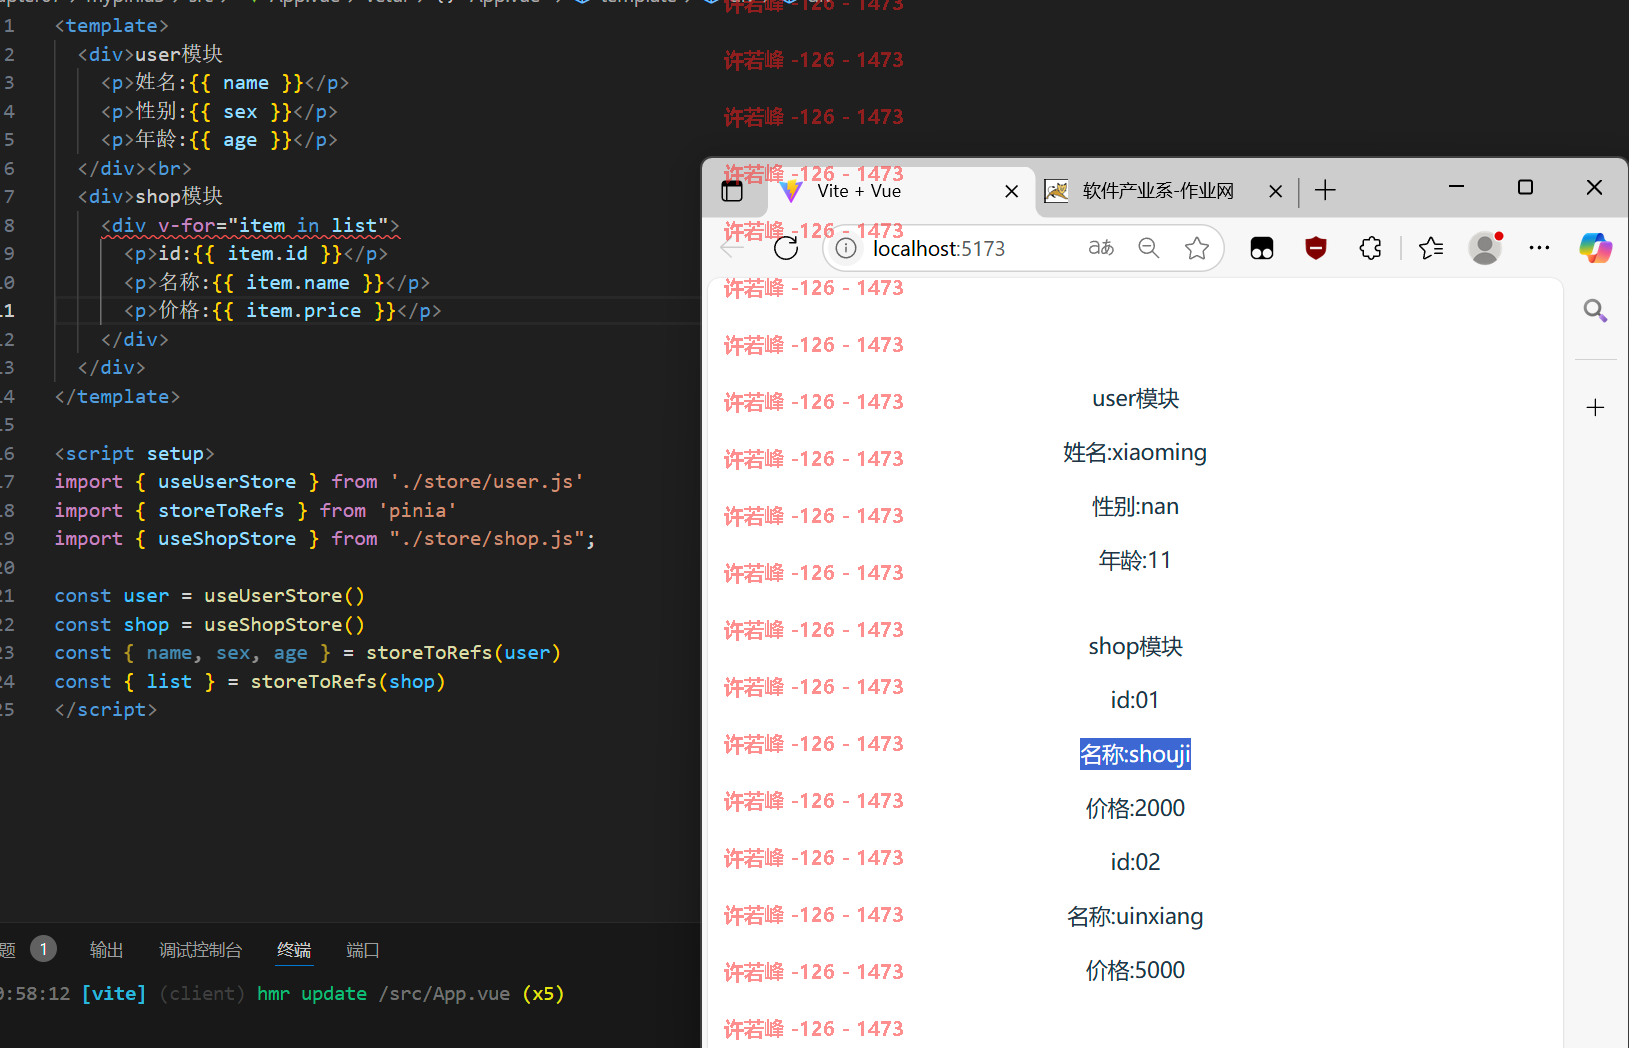Open the browser extensions puzzle icon
The image size is (1629, 1048).
(1371, 248)
